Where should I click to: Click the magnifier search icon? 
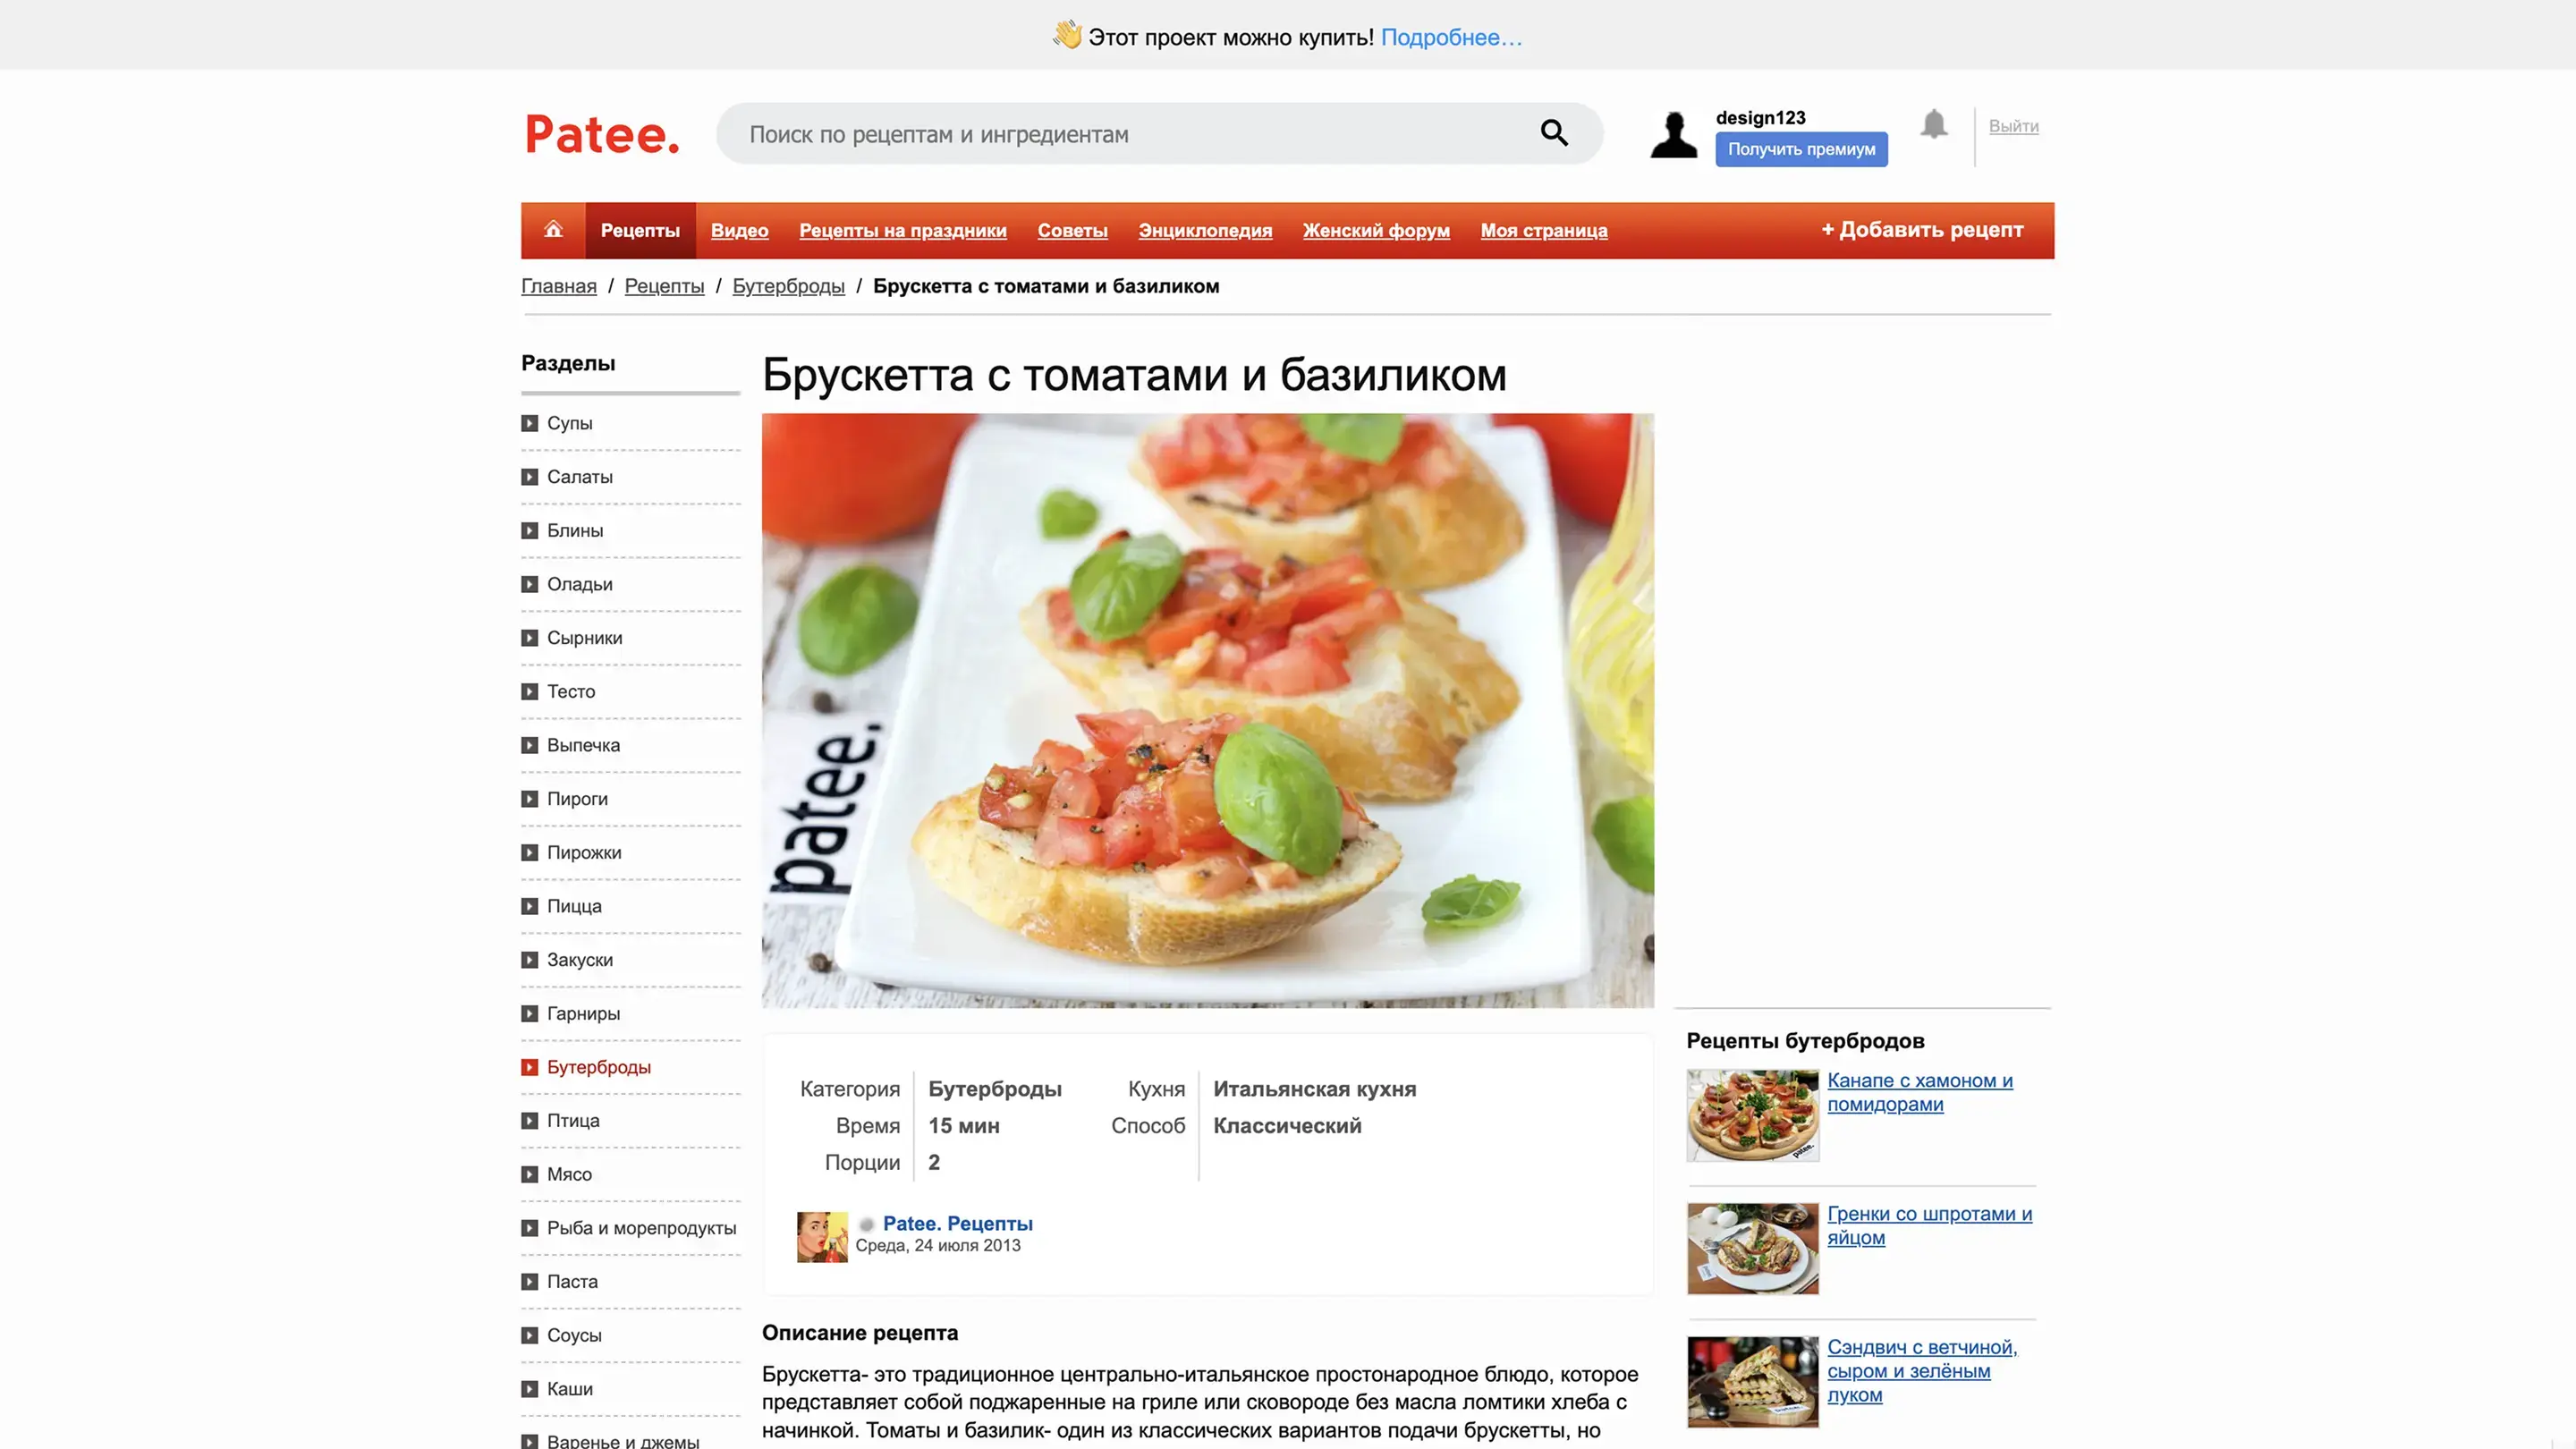(x=1553, y=133)
